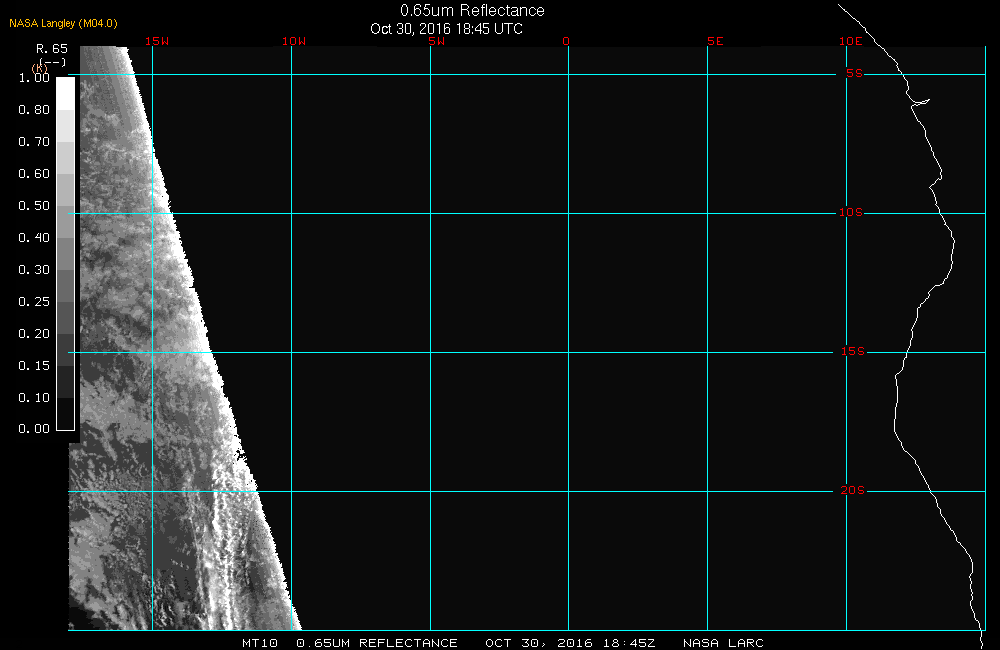Select the 10S latitude label
The width and height of the screenshot is (1000, 650).
852,213
